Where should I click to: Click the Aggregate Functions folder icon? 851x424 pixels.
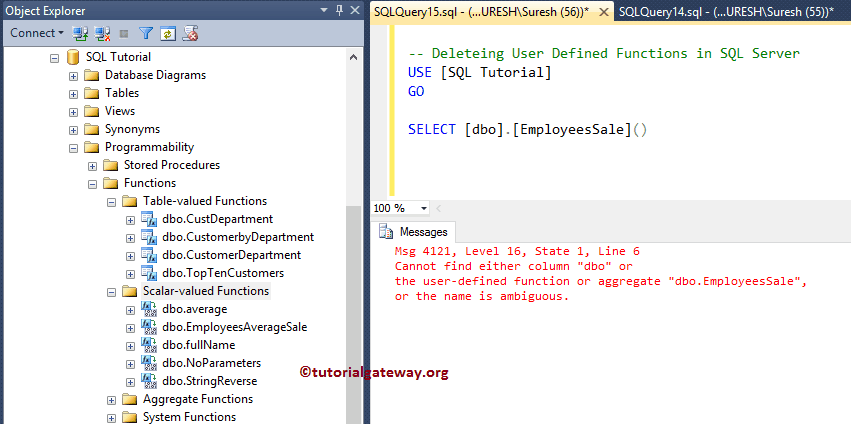tap(130, 399)
